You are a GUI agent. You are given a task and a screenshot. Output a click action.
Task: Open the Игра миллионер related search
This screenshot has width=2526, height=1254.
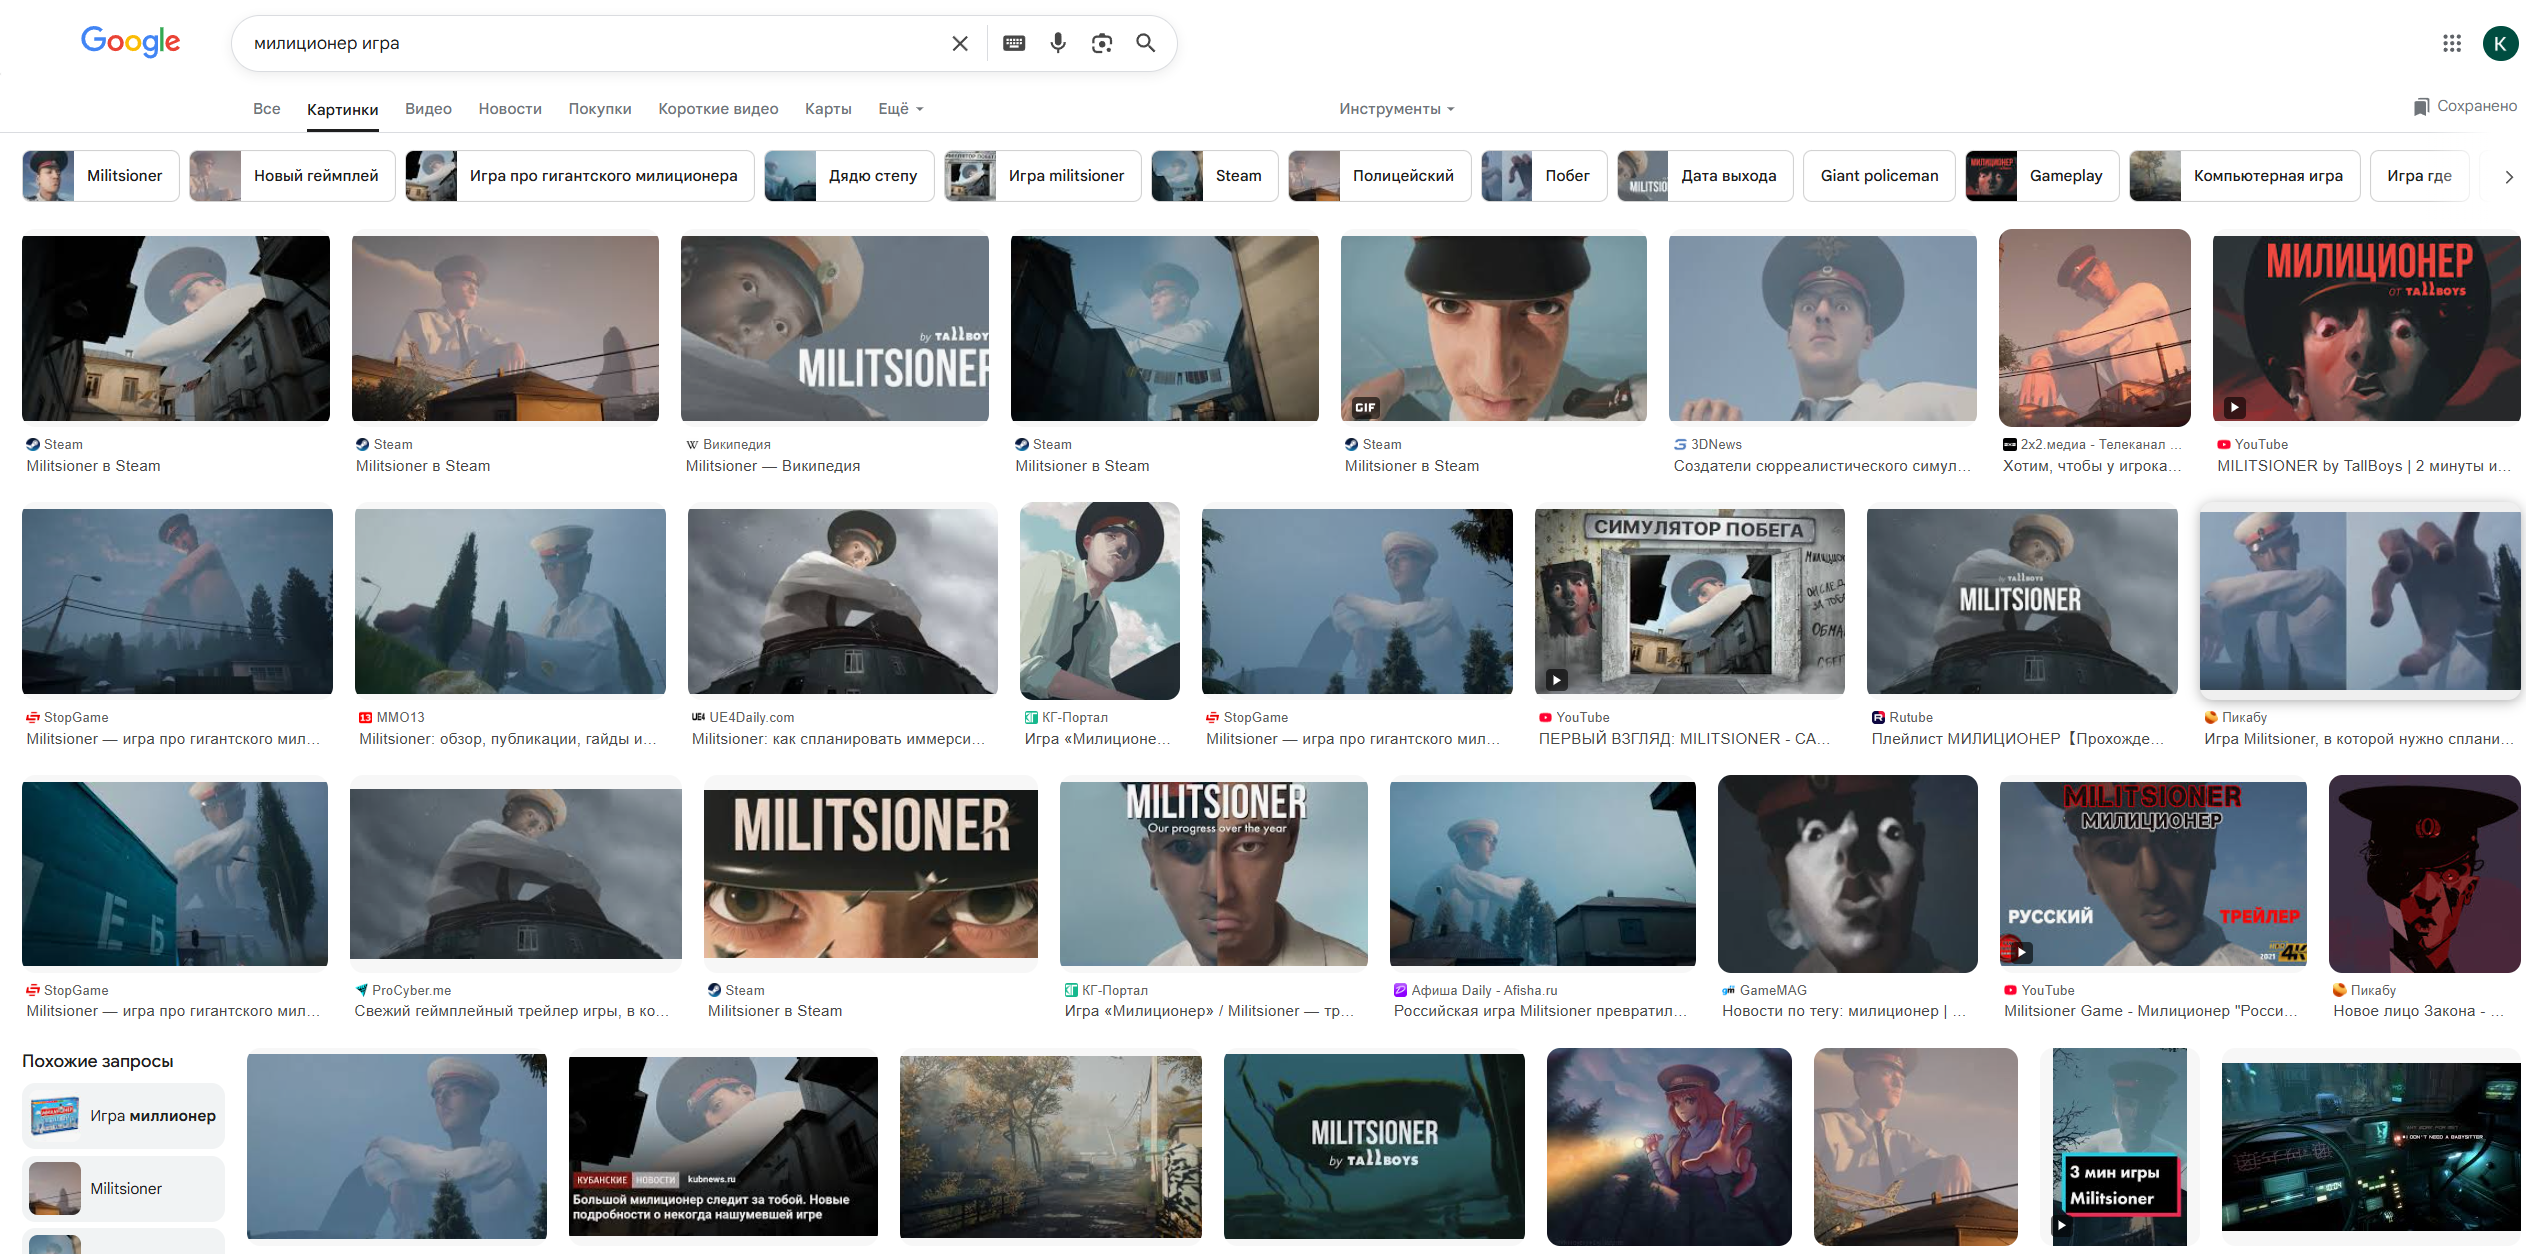(124, 1116)
